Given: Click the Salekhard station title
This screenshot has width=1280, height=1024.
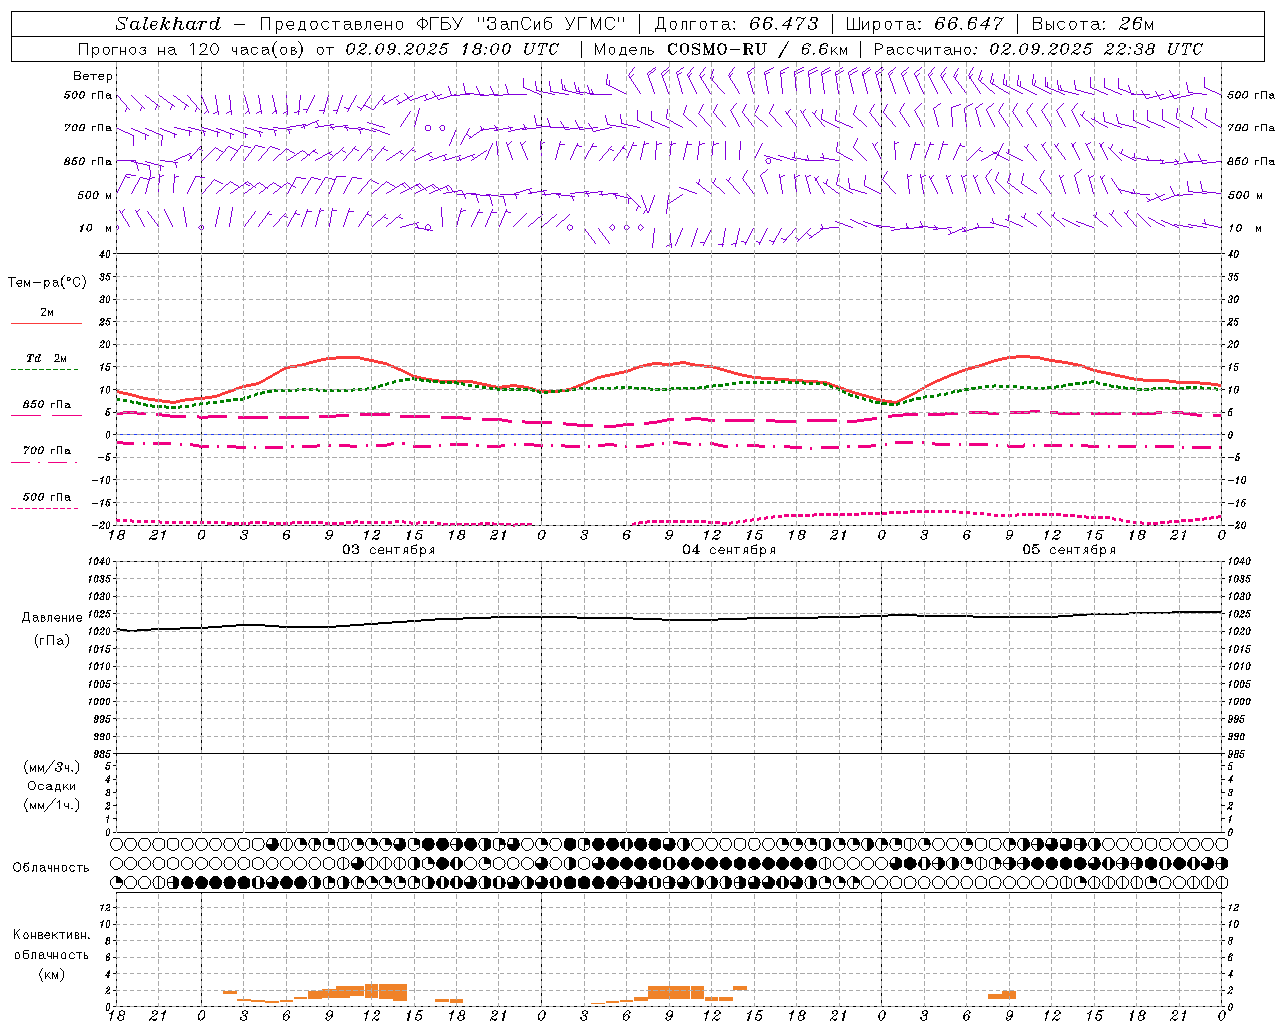Looking at the screenshot, I should [x=168, y=24].
